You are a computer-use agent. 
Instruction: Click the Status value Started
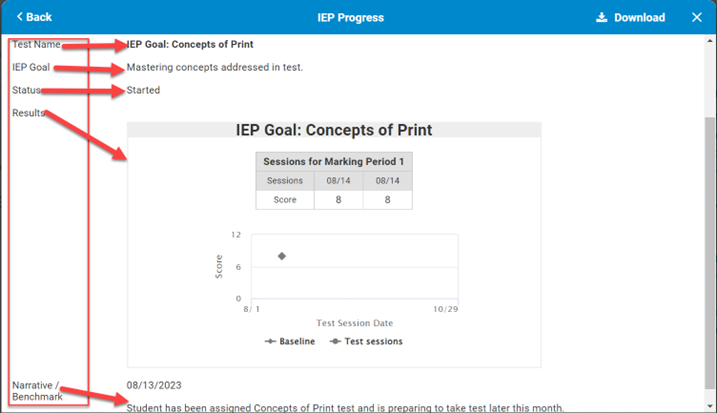pos(143,90)
